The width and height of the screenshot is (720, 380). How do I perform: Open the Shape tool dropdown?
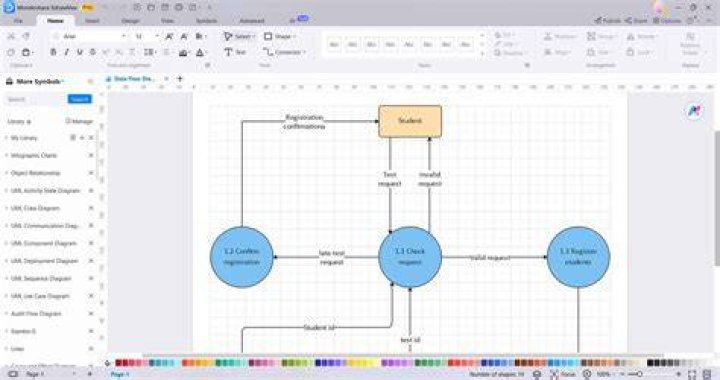click(280, 36)
